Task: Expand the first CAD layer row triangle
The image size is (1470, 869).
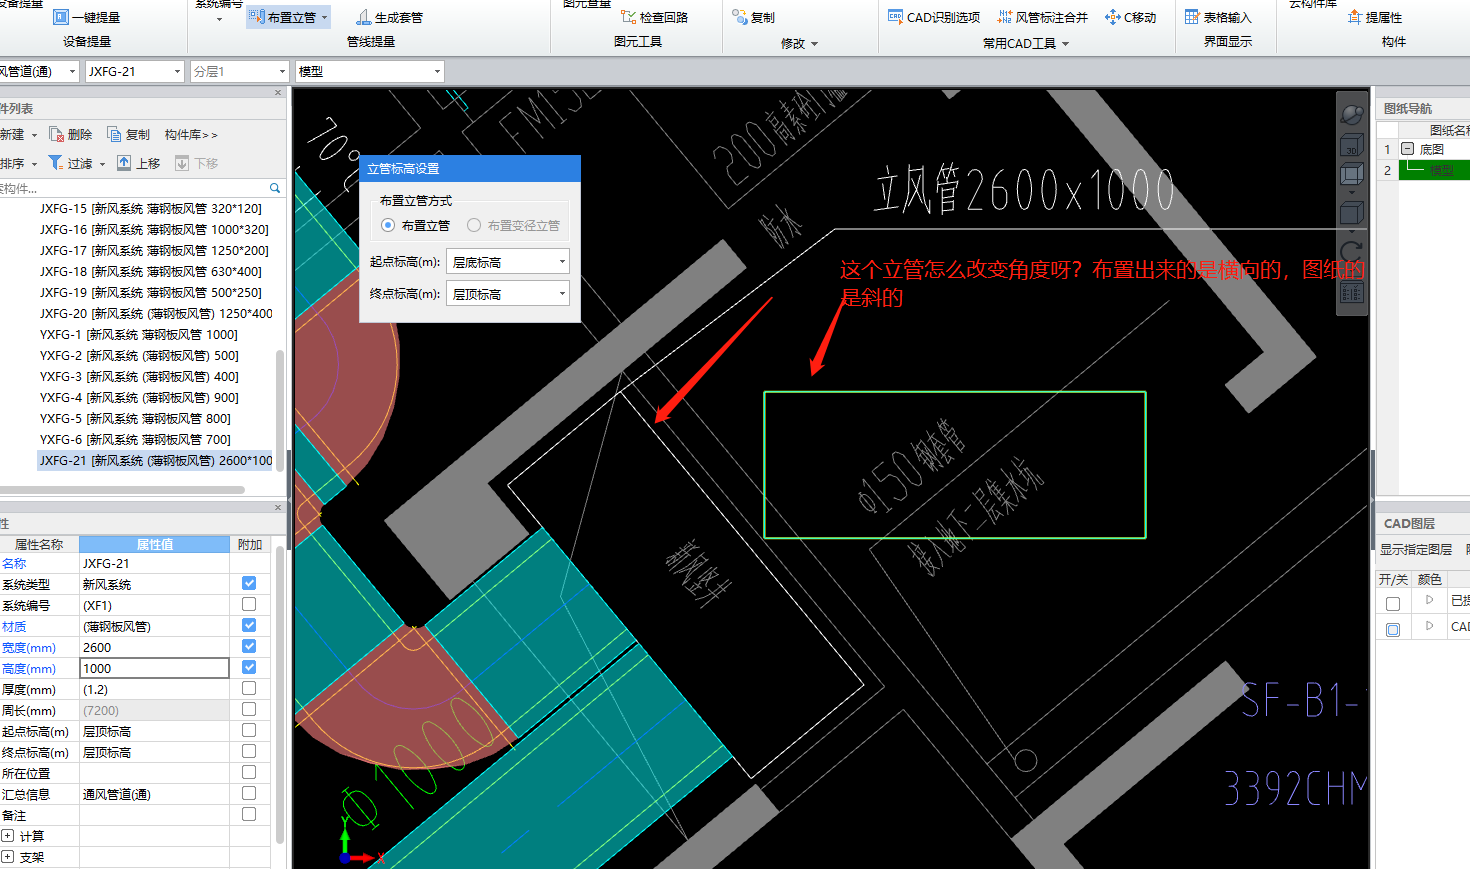Action: coord(1429,600)
